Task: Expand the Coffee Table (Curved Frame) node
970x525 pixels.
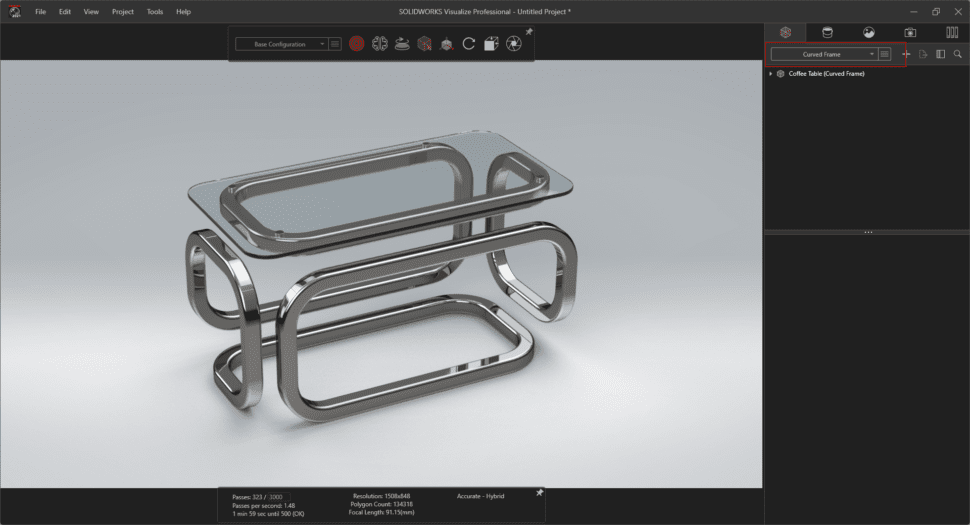Action: coord(771,74)
